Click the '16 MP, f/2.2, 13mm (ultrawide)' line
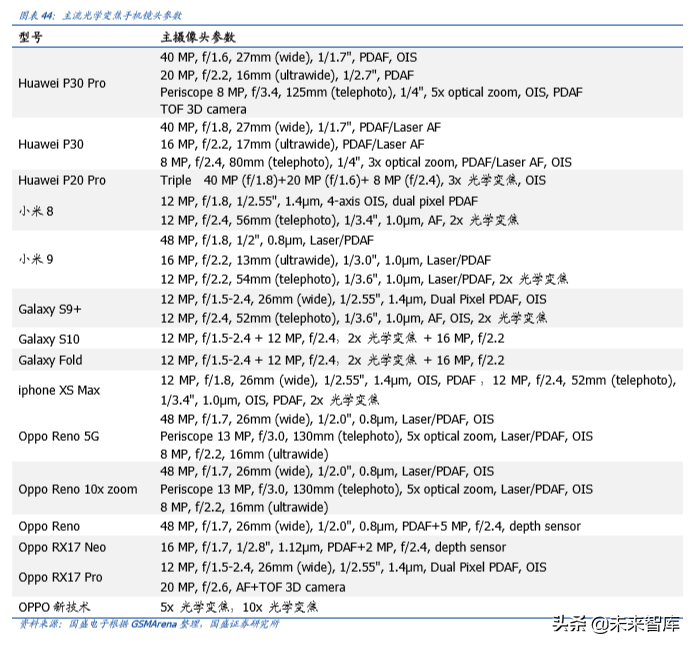The height and width of the screenshot is (648, 695). click(x=326, y=260)
